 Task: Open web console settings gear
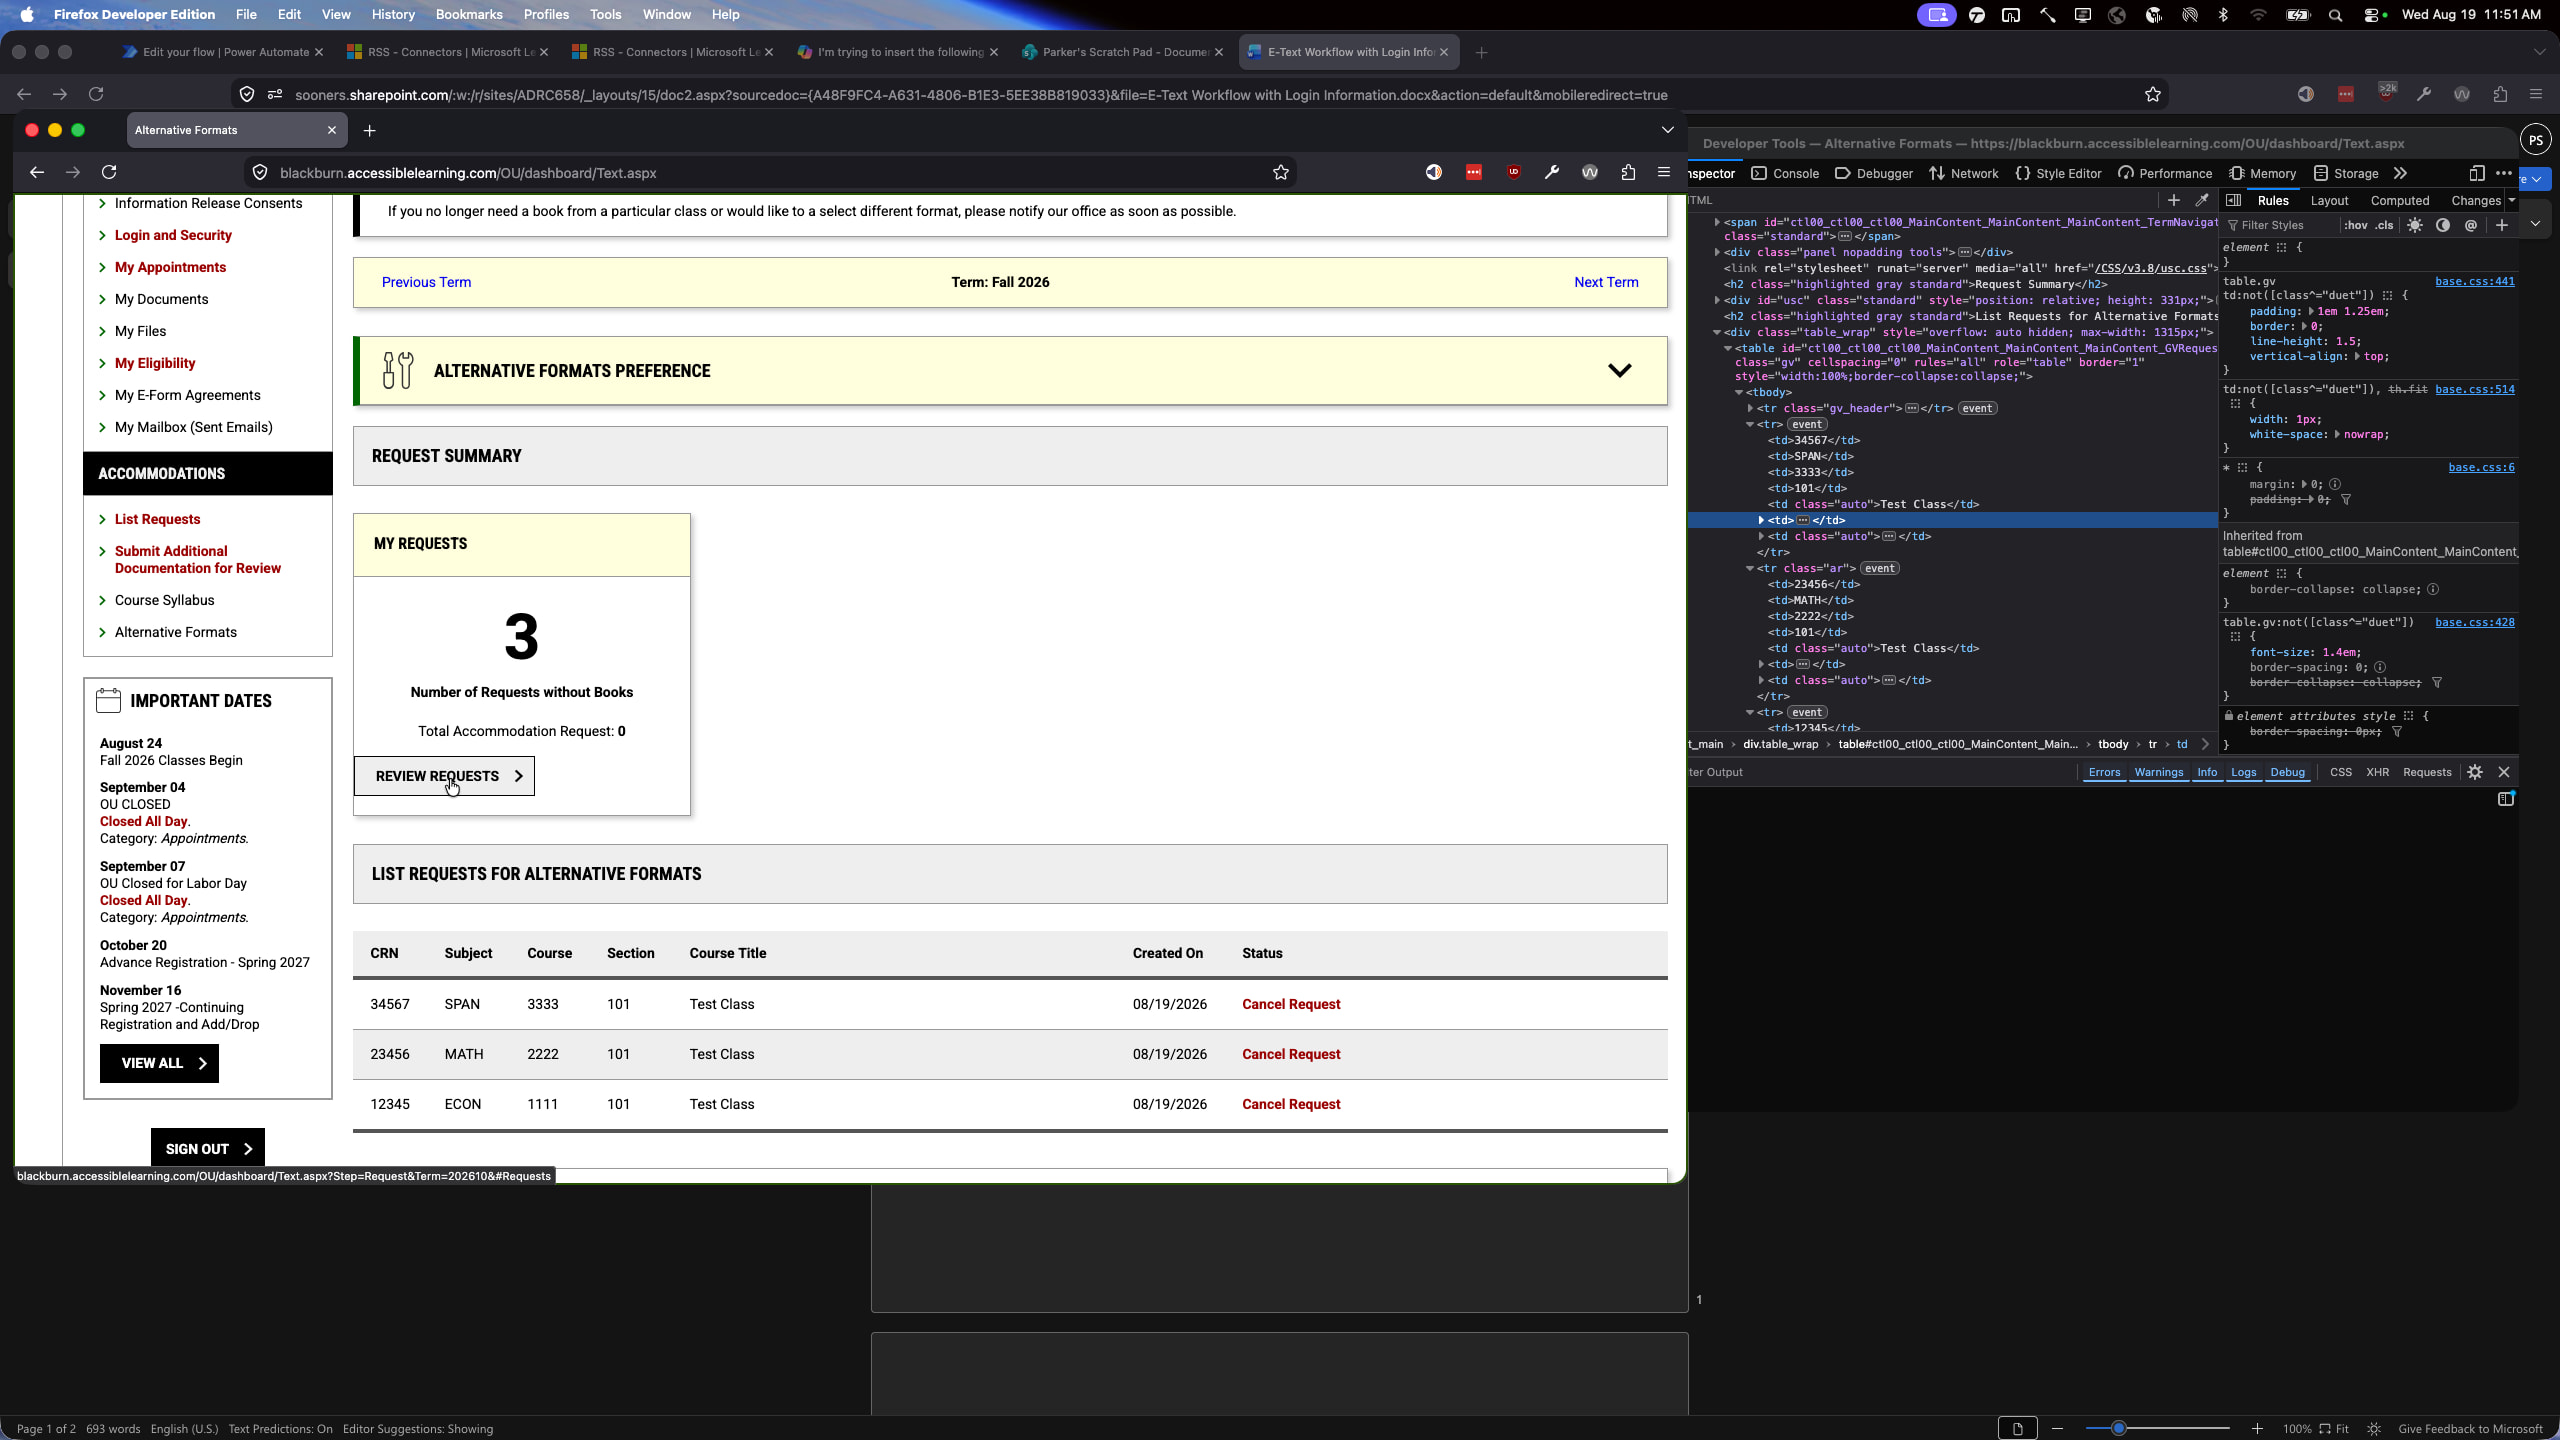click(x=2475, y=772)
